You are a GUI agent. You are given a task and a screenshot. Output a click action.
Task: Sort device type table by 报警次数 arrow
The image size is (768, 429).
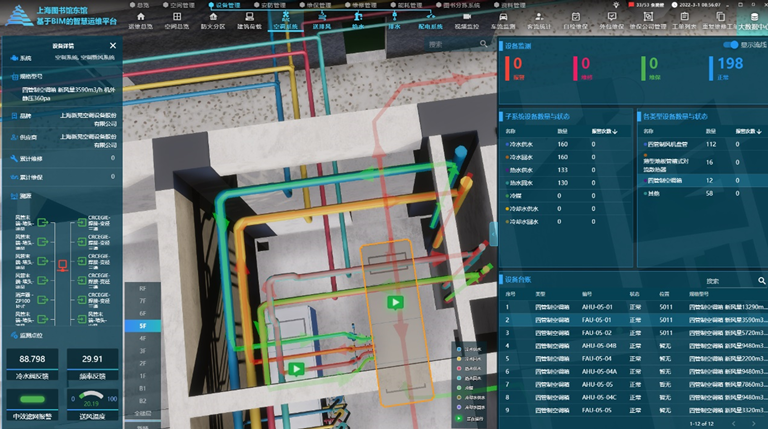click(759, 130)
